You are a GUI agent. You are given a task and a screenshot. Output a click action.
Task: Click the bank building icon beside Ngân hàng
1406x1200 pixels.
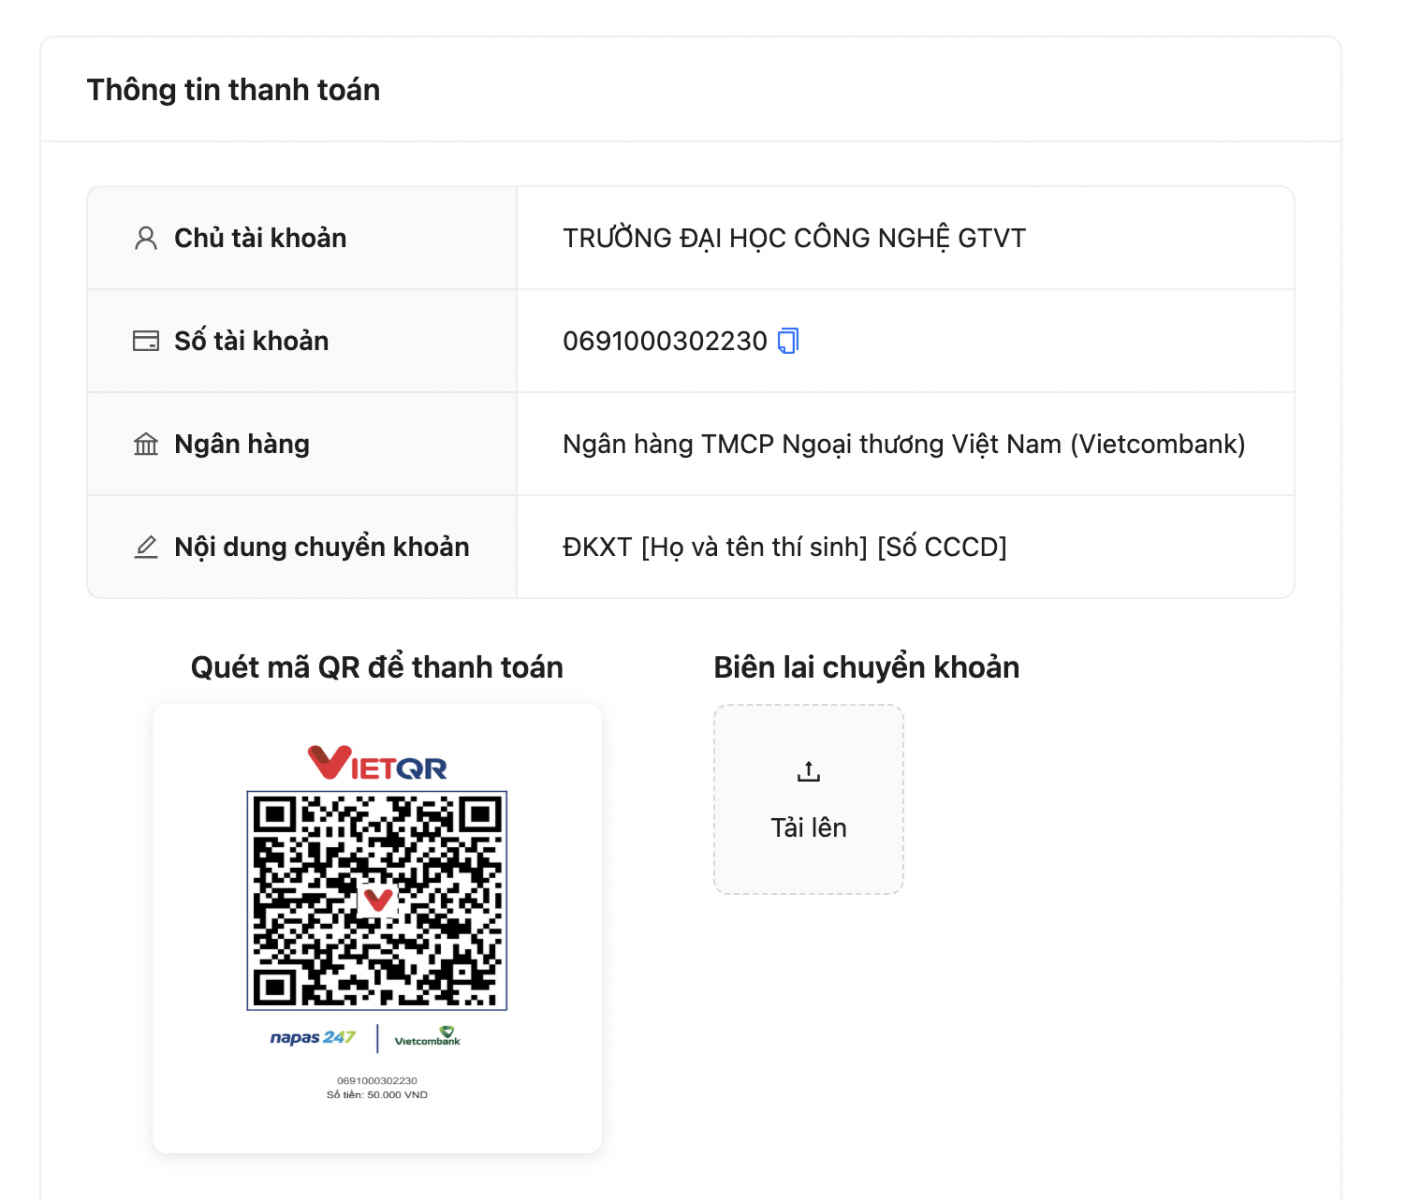click(146, 444)
